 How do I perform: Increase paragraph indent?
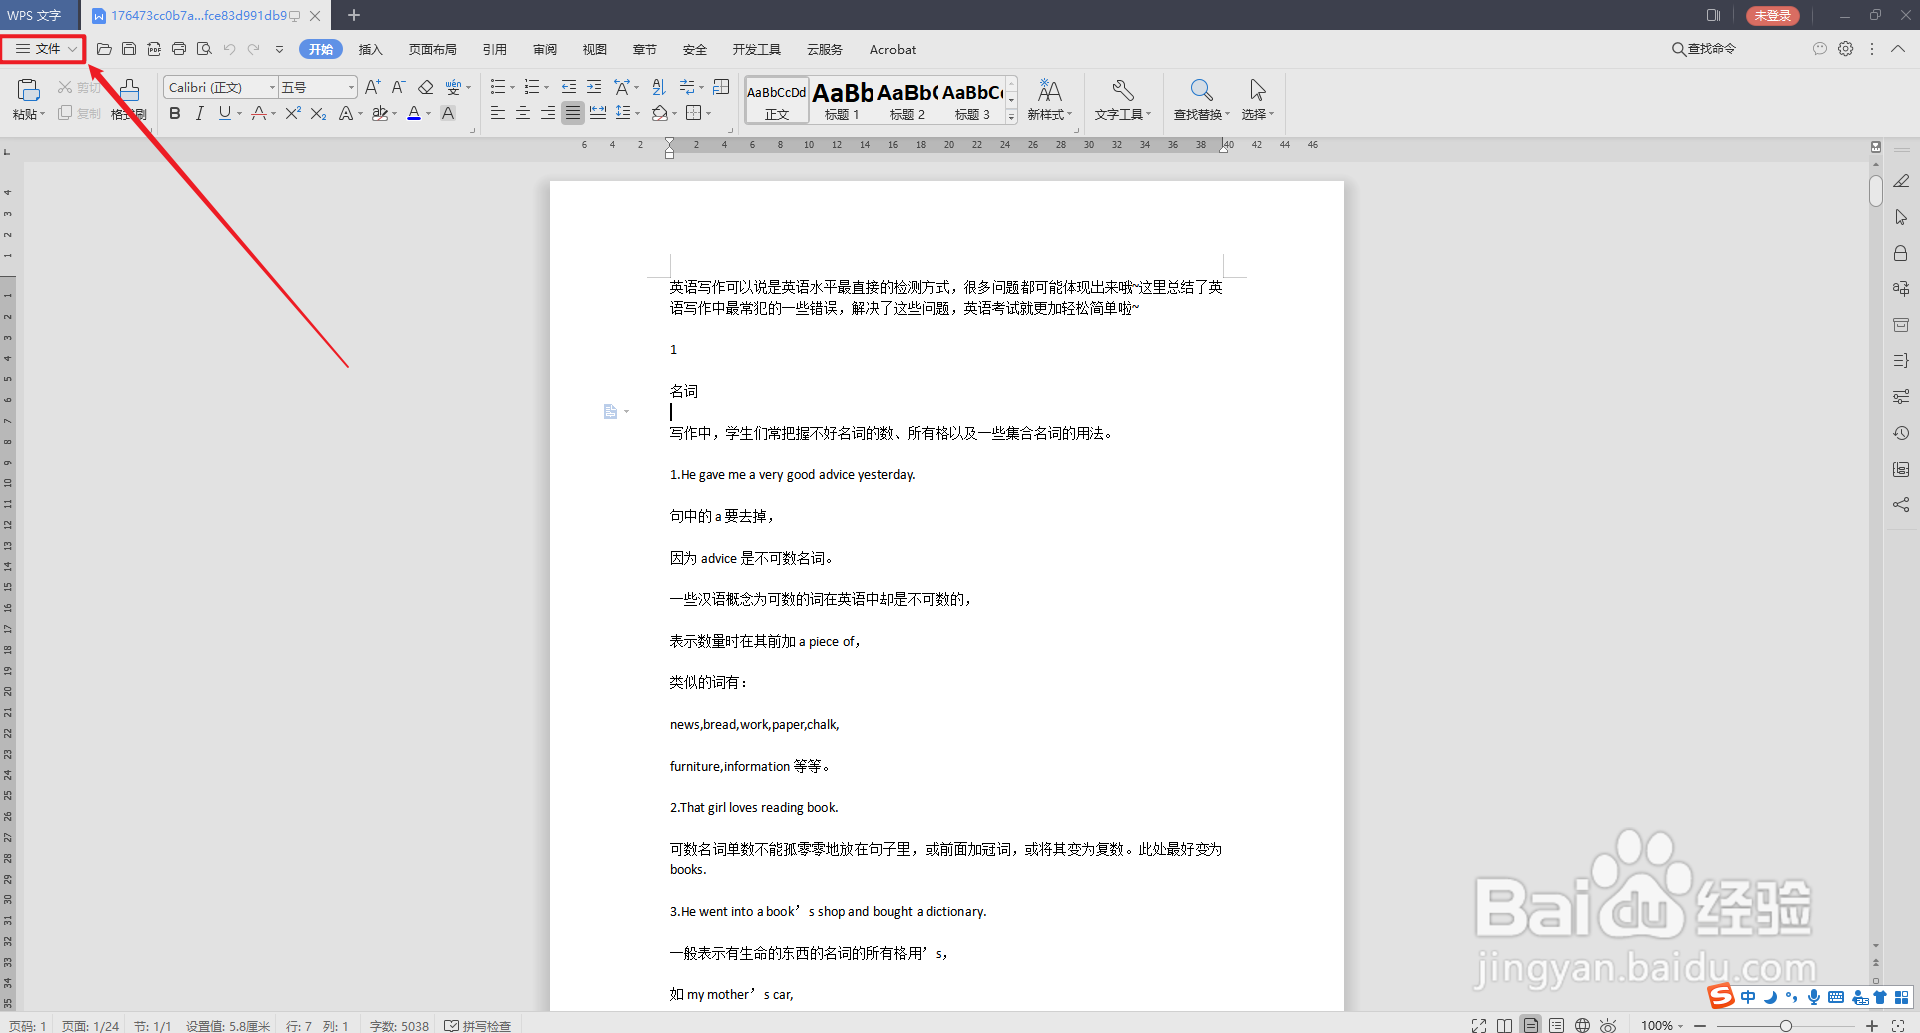click(594, 87)
